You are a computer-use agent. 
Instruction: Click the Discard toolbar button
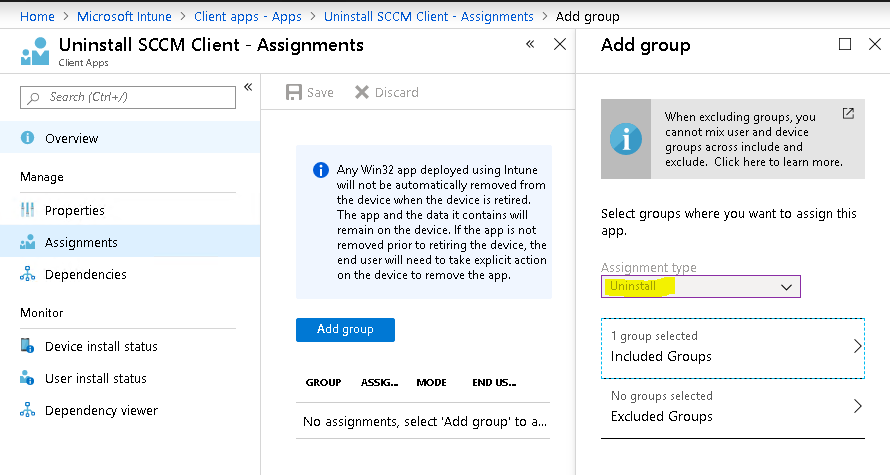tap(387, 93)
